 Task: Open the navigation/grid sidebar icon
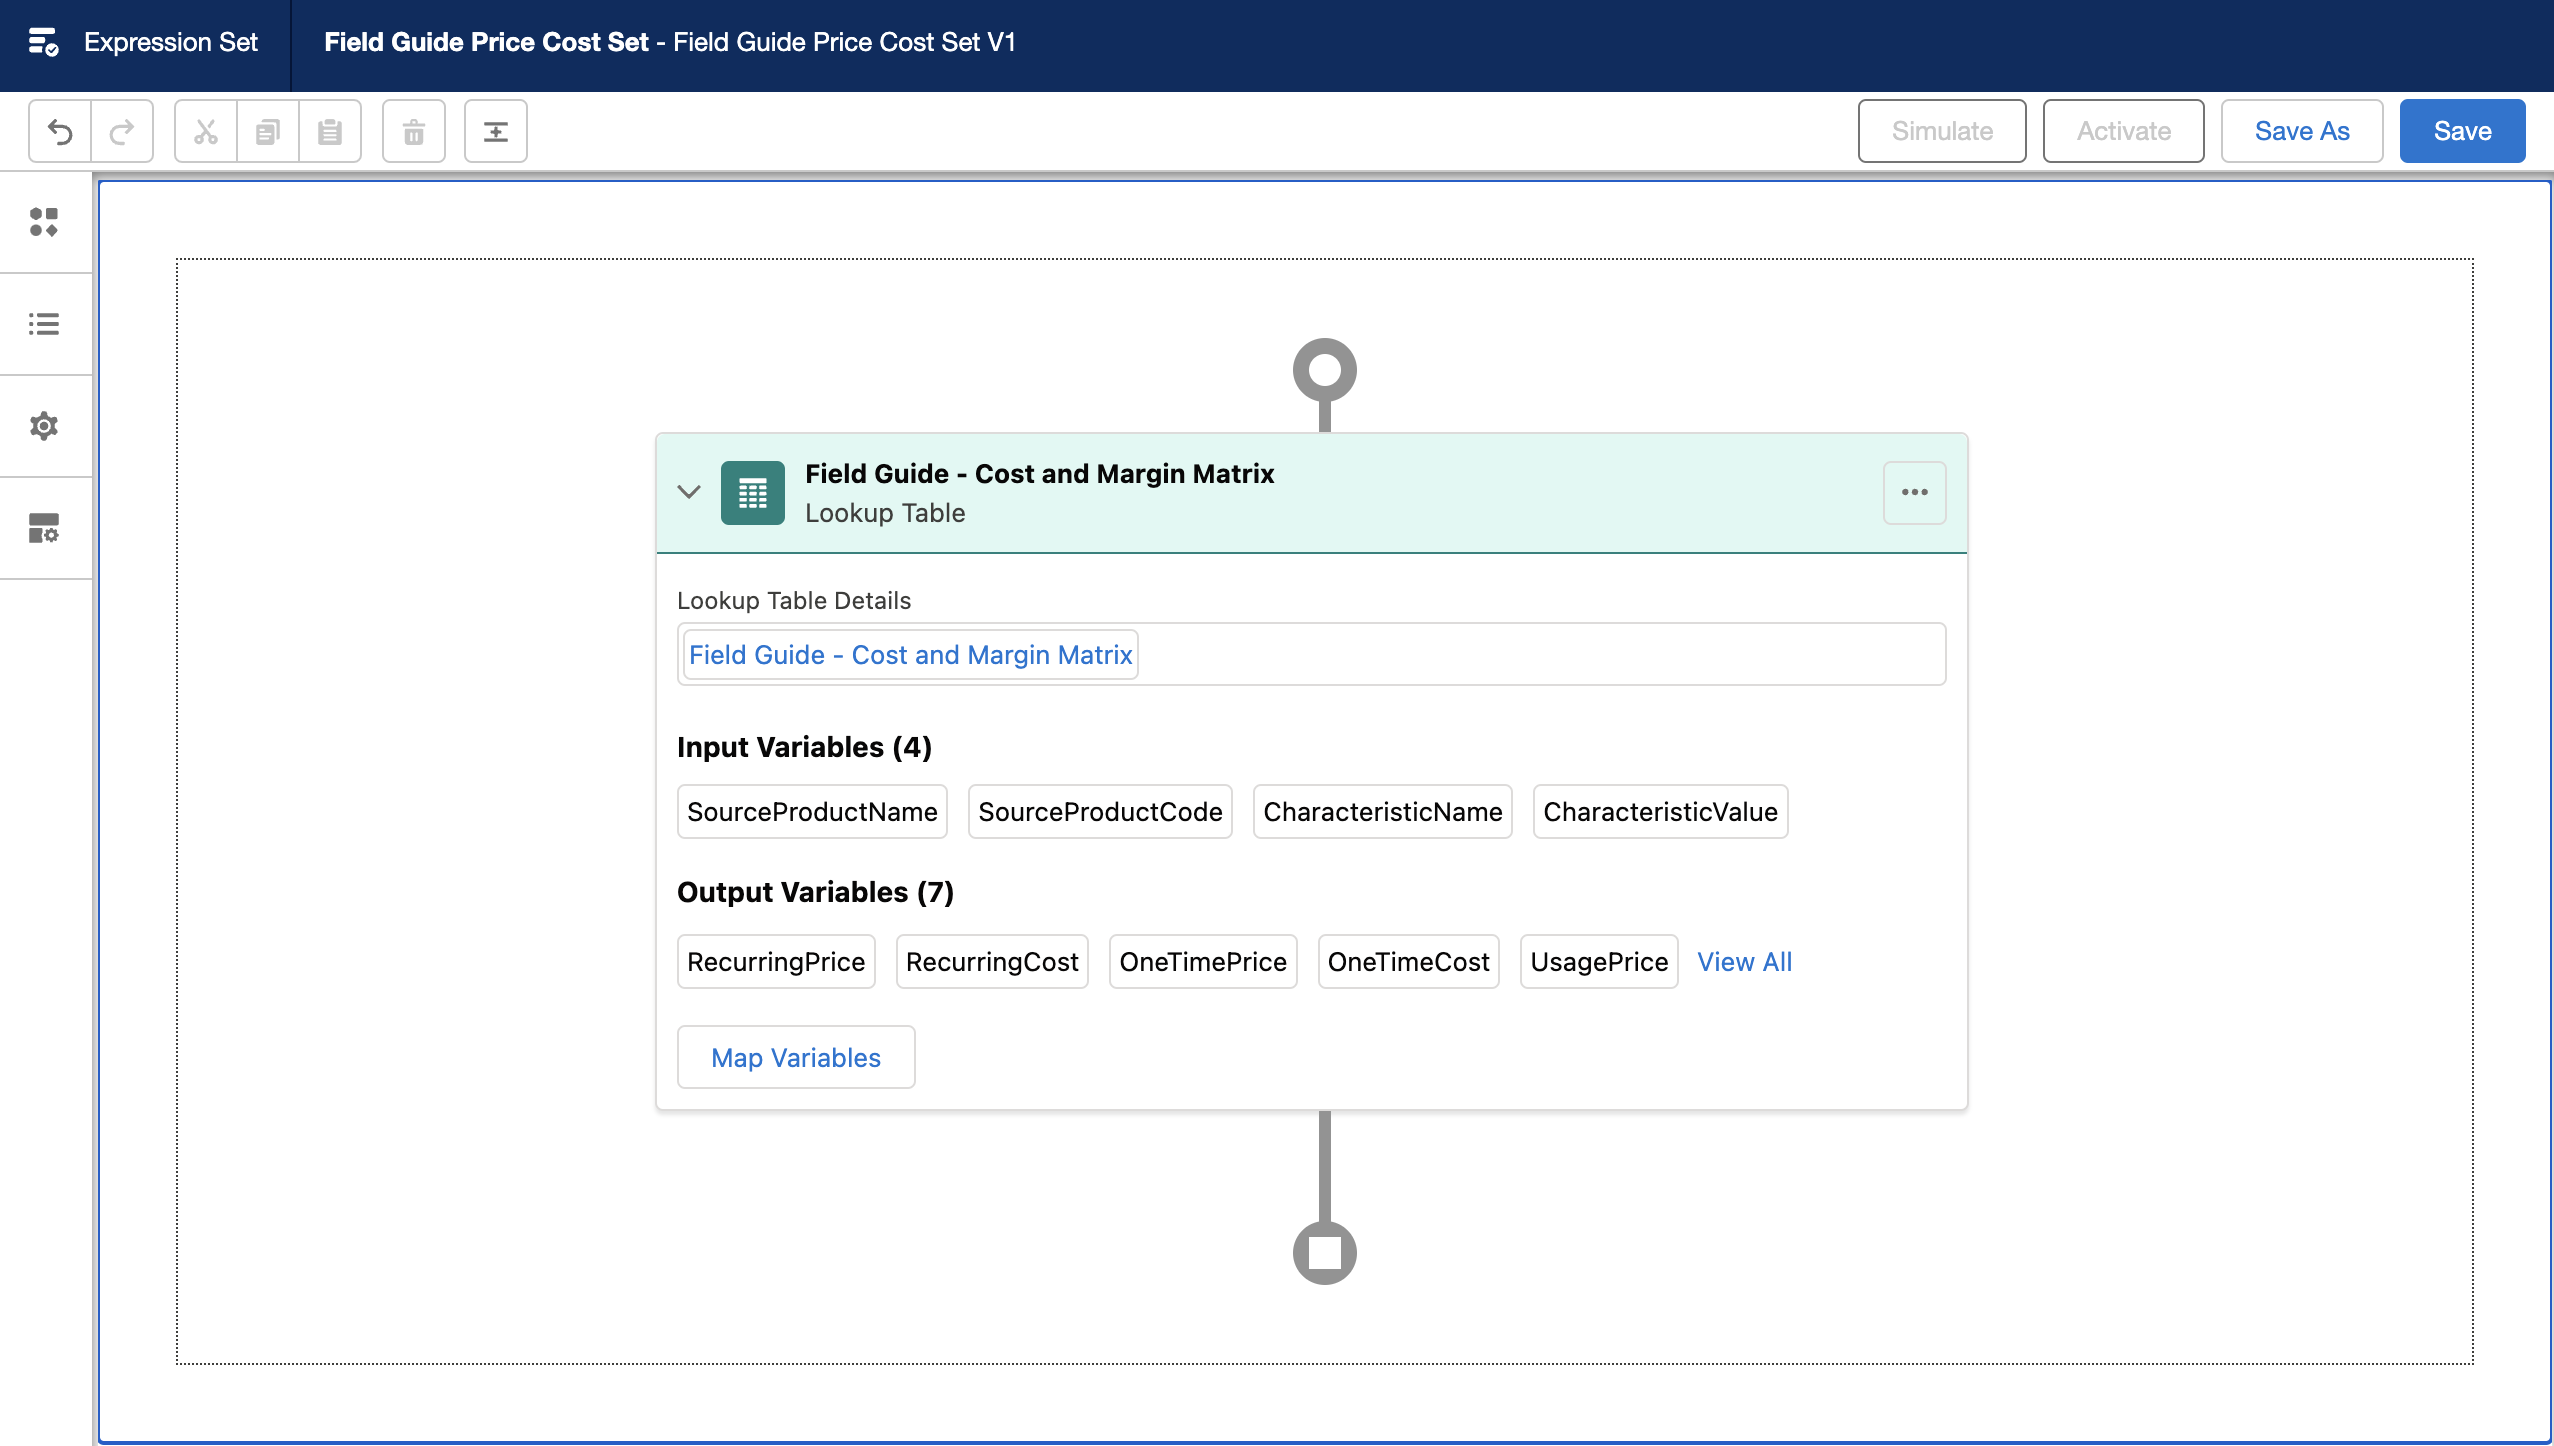pyautogui.click(x=42, y=221)
